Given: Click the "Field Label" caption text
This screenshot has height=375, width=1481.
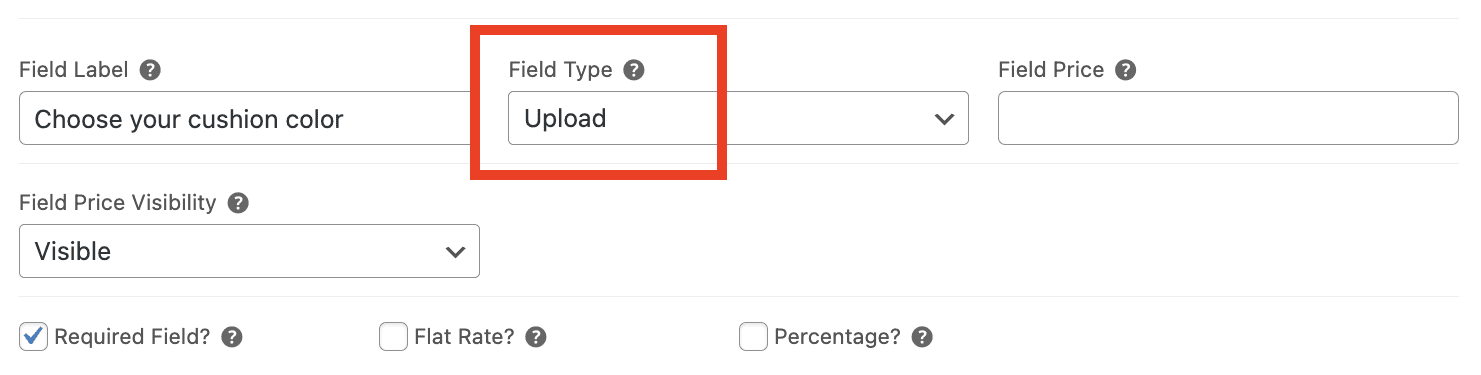Looking at the screenshot, I should click(x=74, y=70).
